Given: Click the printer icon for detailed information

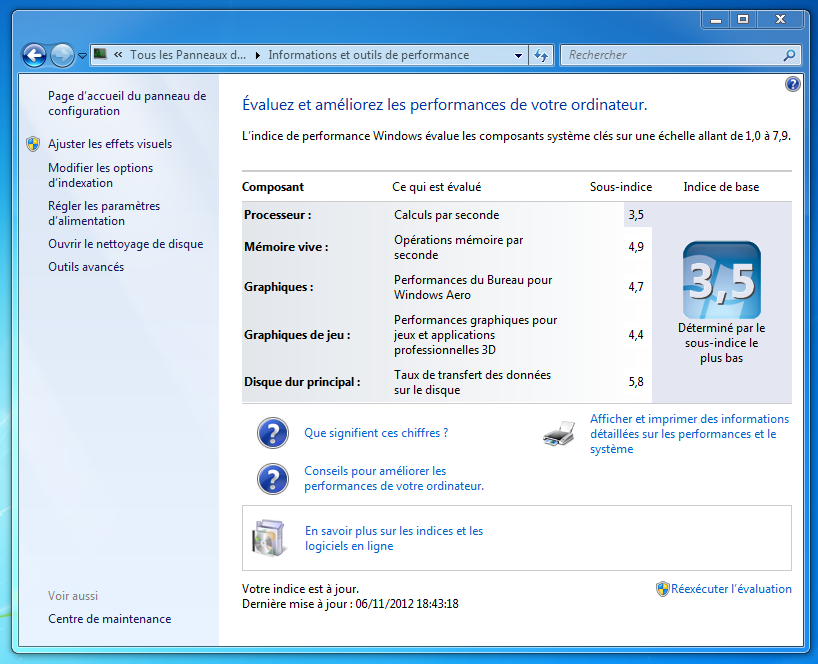Looking at the screenshot, I should (x=559, y=434).
